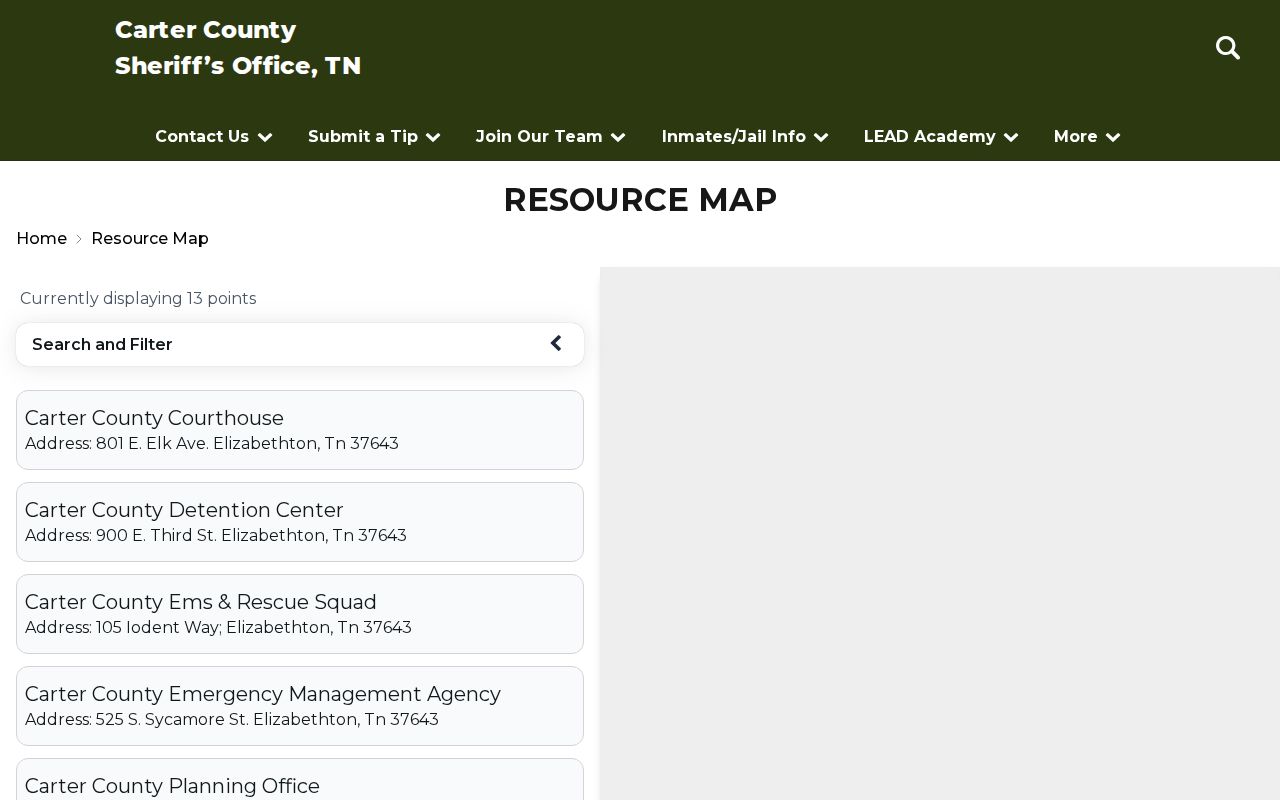The height and width of the screenshot is (800, 1280).
Task: Select the Carter County Detention Center card
Action: coord(300,522)
